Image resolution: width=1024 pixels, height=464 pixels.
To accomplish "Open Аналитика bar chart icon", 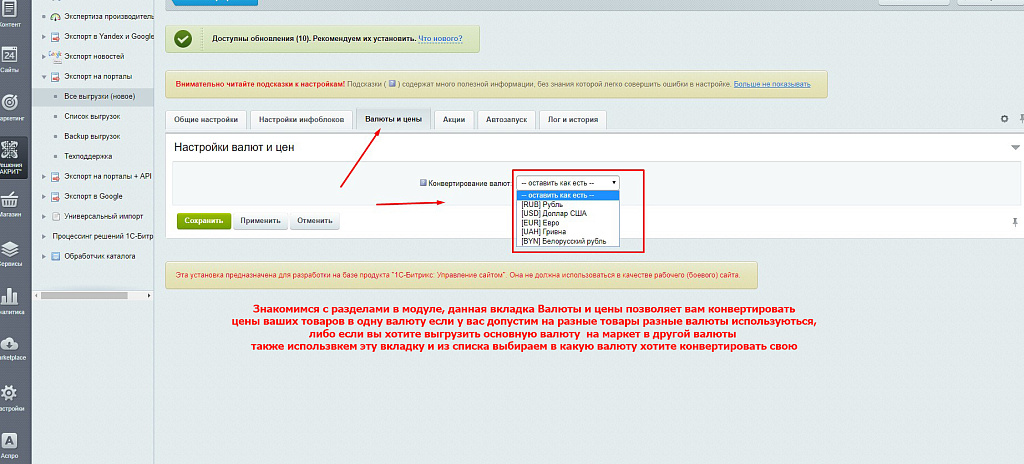I will (x=9, y=296).
